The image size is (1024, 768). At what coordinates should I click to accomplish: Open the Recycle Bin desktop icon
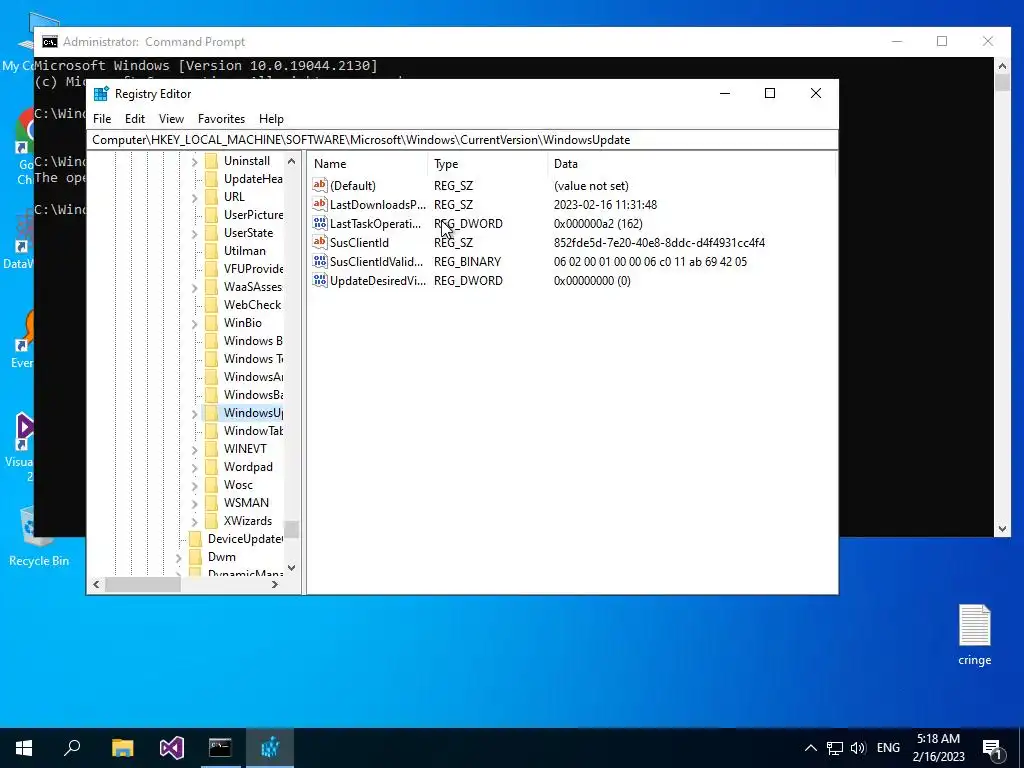39,536
